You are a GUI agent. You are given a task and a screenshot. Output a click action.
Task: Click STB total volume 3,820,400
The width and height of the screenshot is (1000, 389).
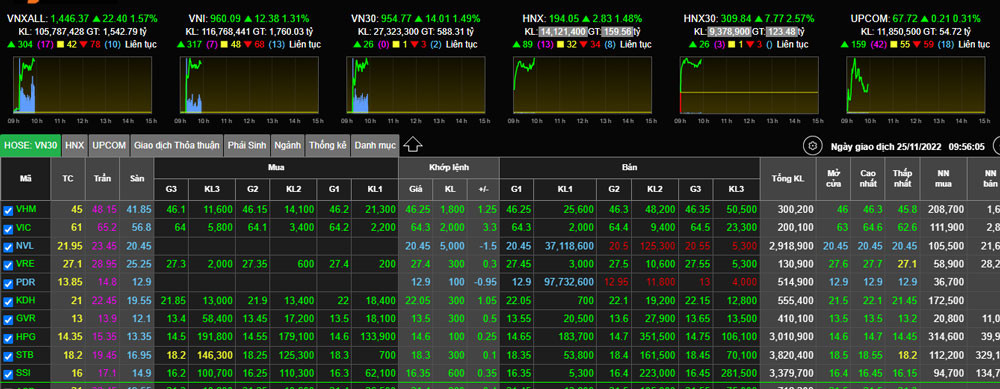pyautogui.click(x=791, y=356)
